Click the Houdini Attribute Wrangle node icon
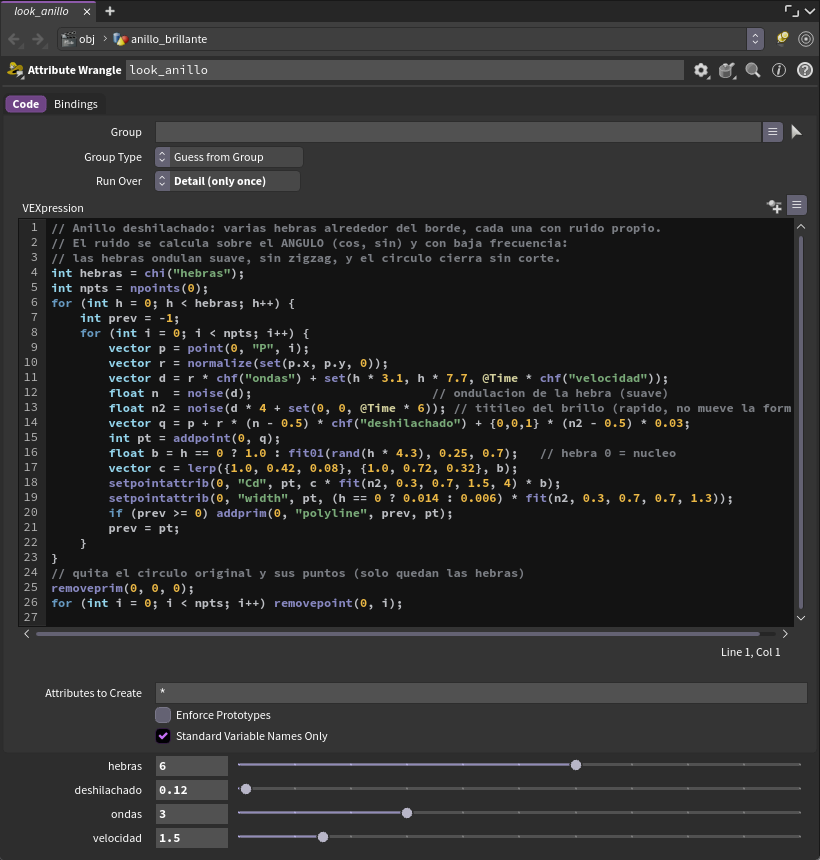This screenshot has height=860, width=820. coord(15,70)
